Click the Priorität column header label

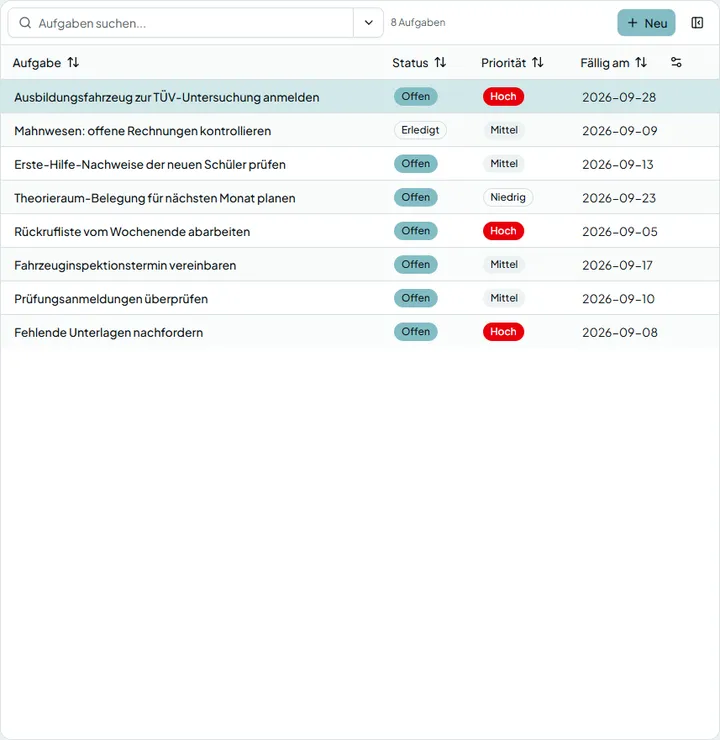coord(503,63)
